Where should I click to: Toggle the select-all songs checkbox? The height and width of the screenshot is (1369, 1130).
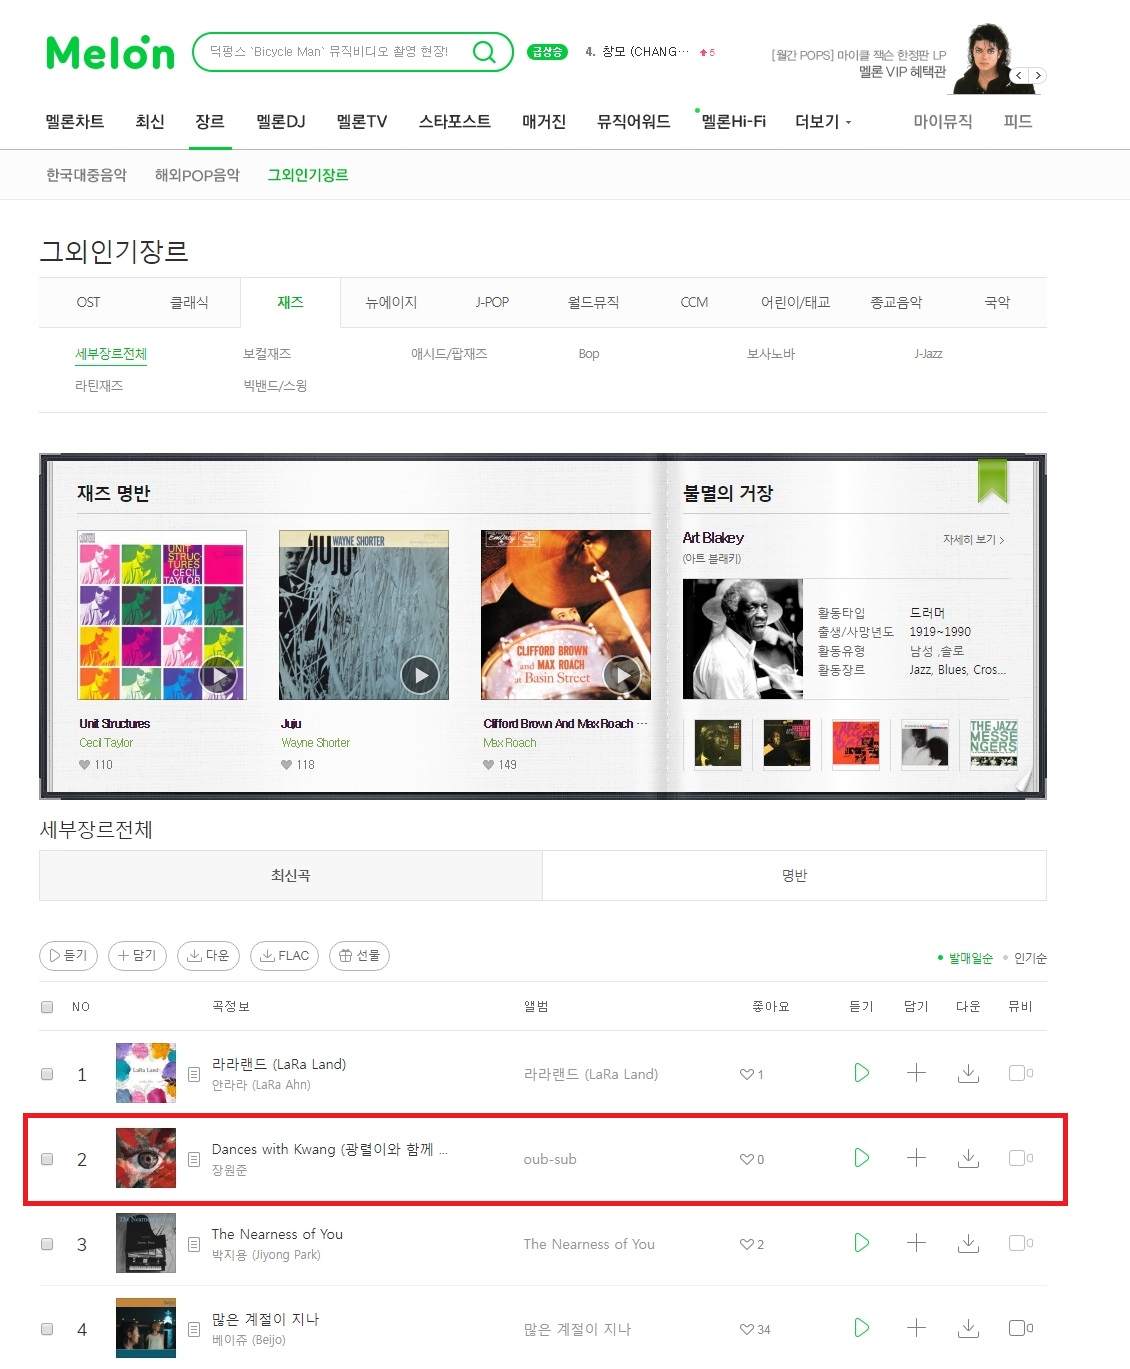click(47, 1007)
